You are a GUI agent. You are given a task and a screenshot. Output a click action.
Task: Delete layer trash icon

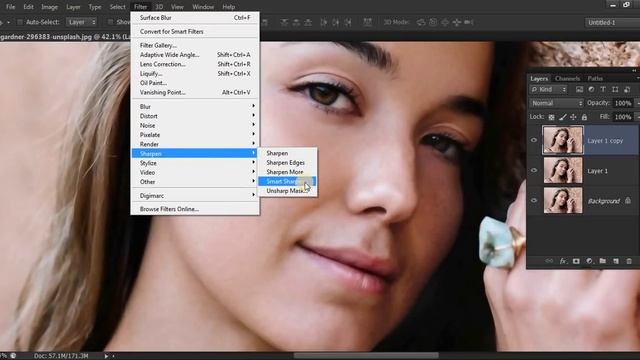(x=629, y=261)
